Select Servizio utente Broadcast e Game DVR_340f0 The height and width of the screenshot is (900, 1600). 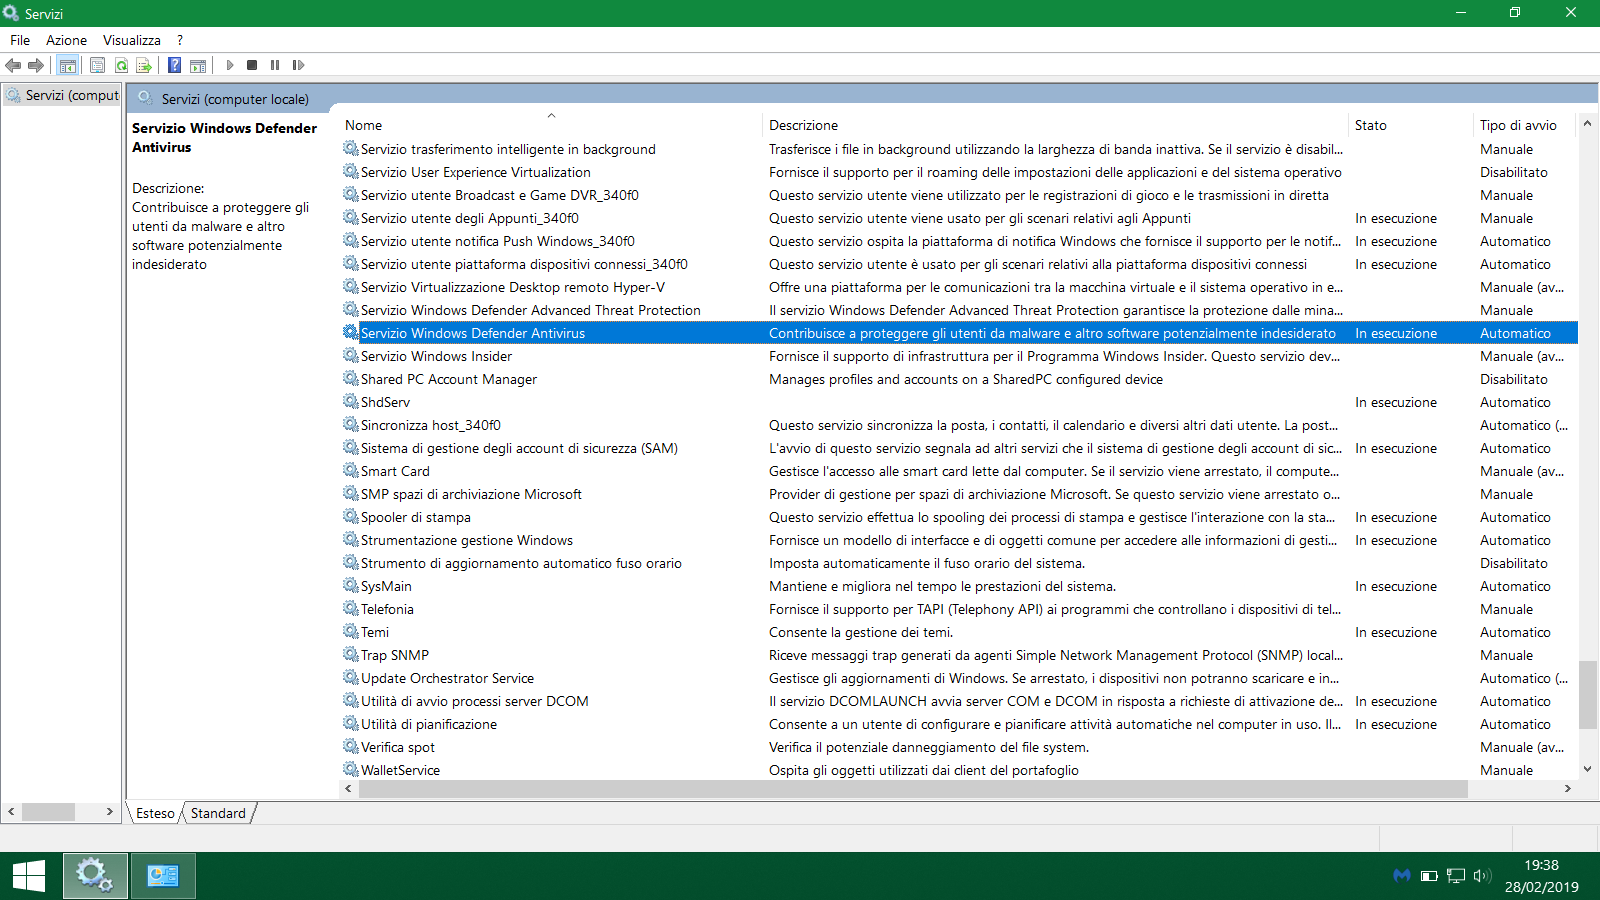click(x=959, y=195)
